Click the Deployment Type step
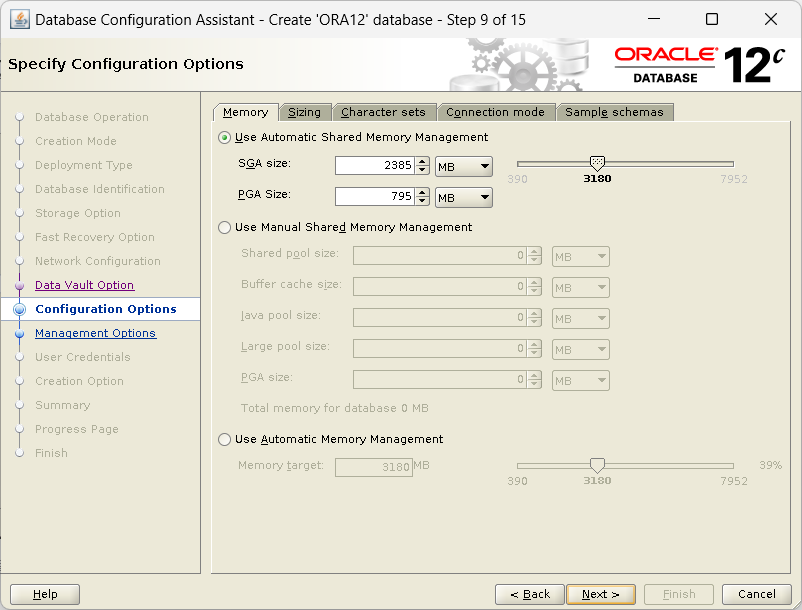The height and width of the screenshot is (610, 802). pos(83,165)
